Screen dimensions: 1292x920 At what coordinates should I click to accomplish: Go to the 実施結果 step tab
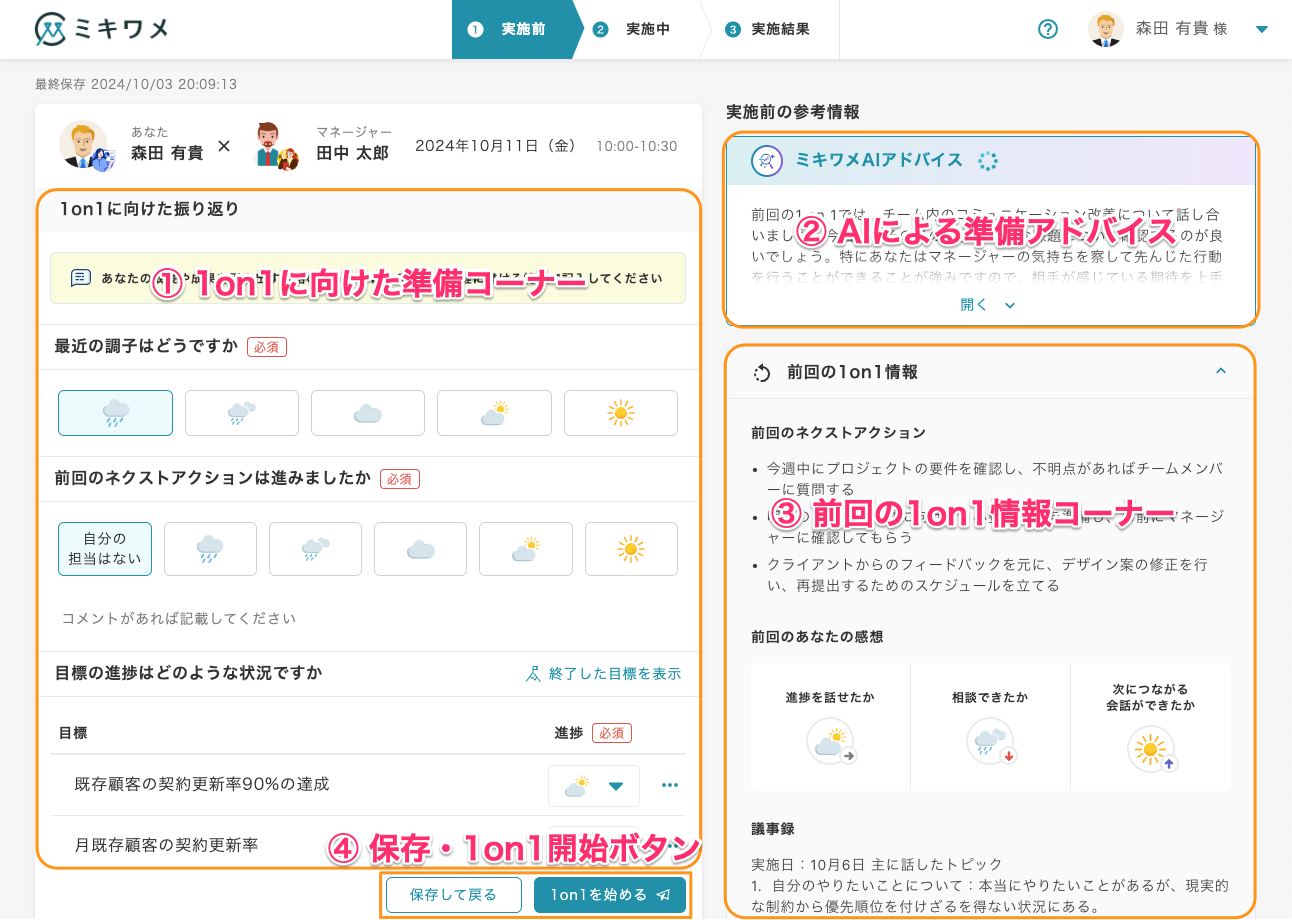(768, 29)
